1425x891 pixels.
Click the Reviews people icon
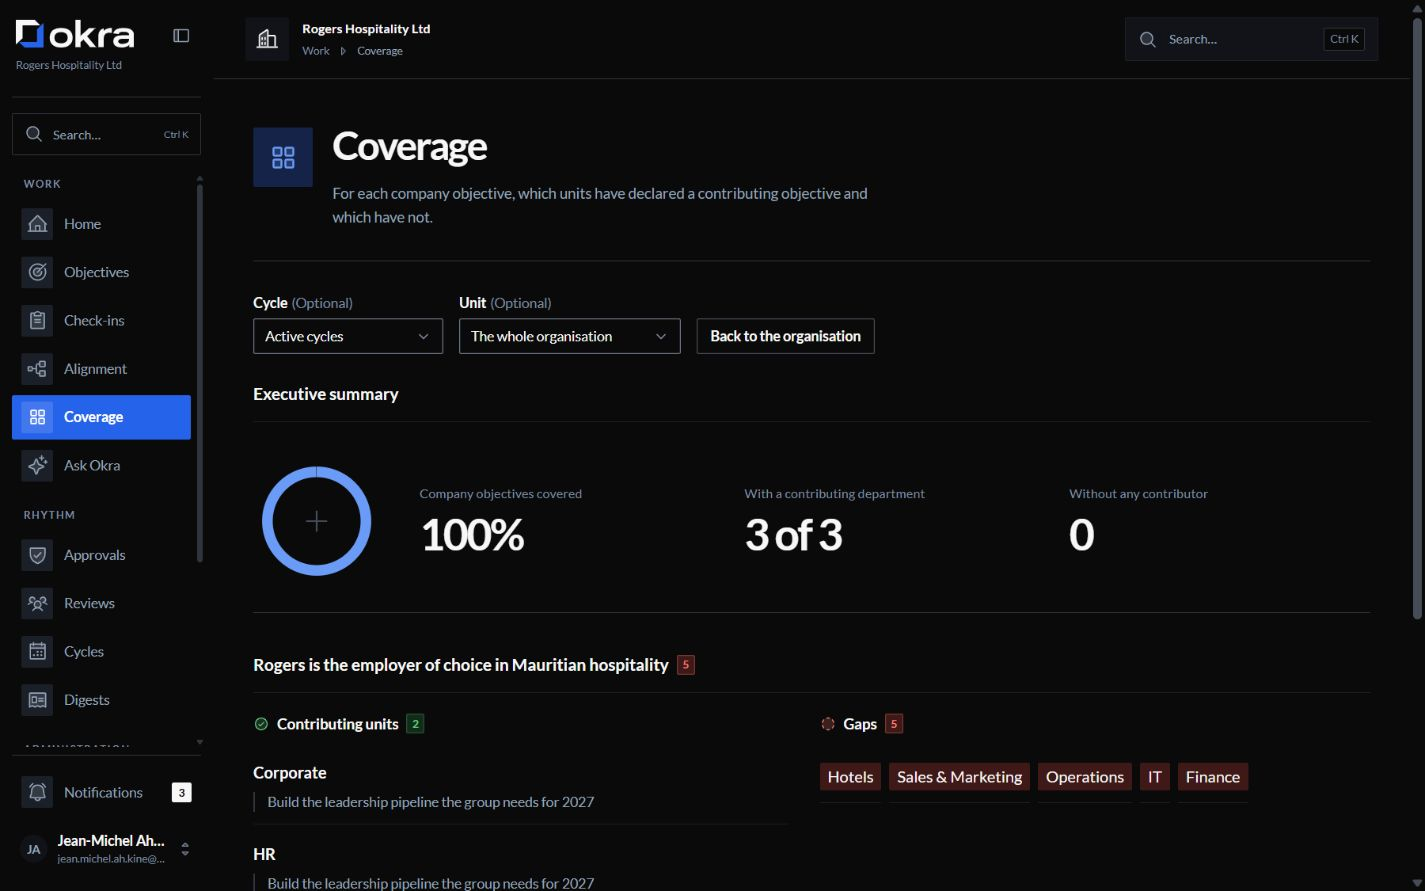click(x=37, y=603)
